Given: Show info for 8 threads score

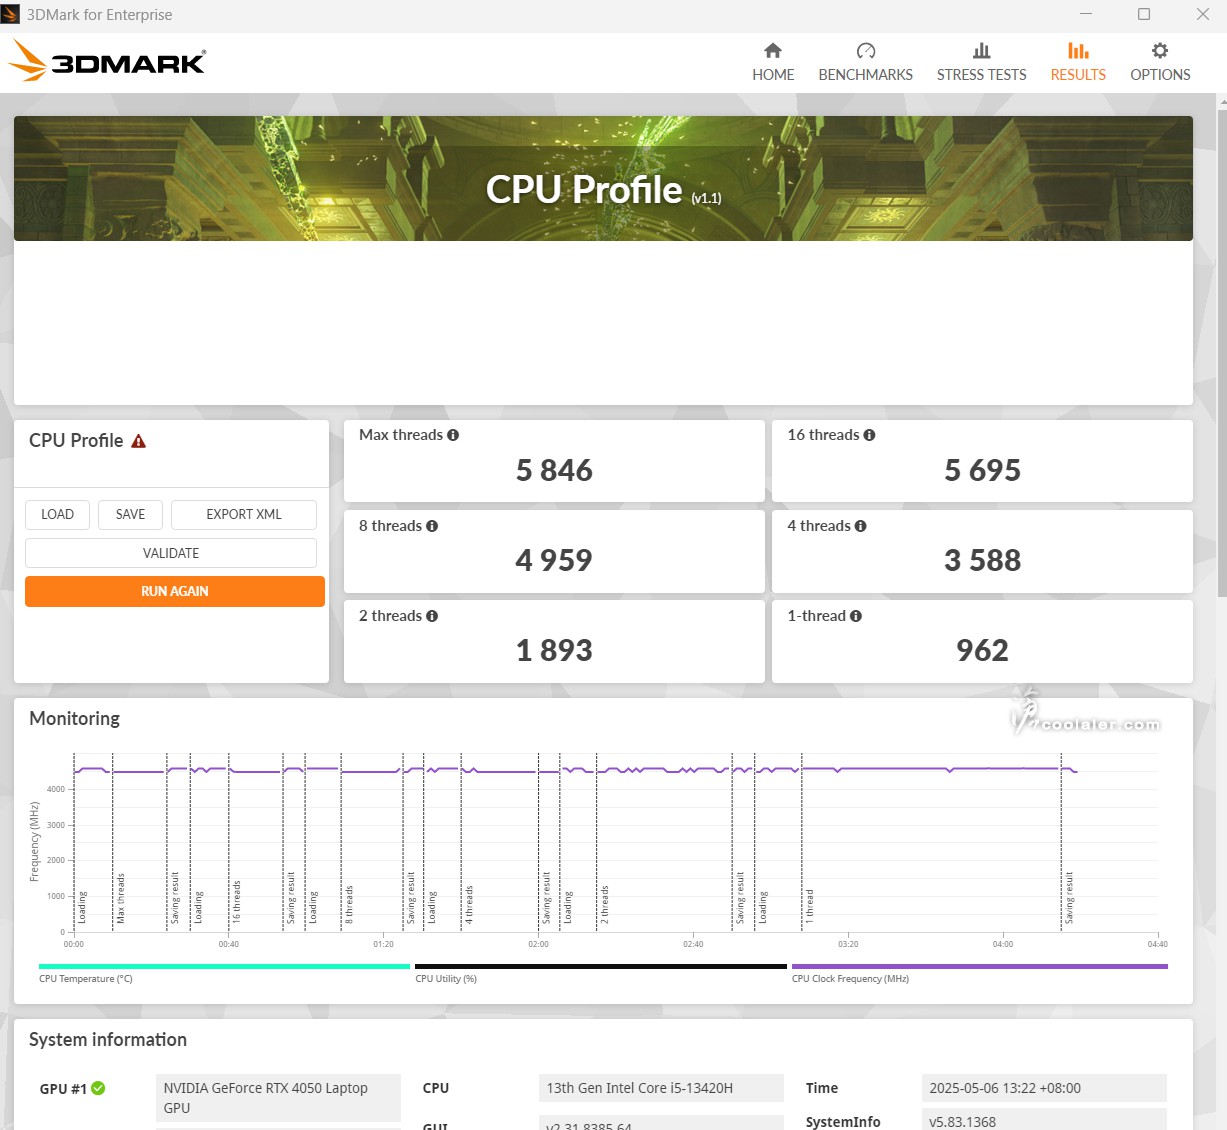Looking at the screenshot, I should pyautogui.click(x=432, y=526).
